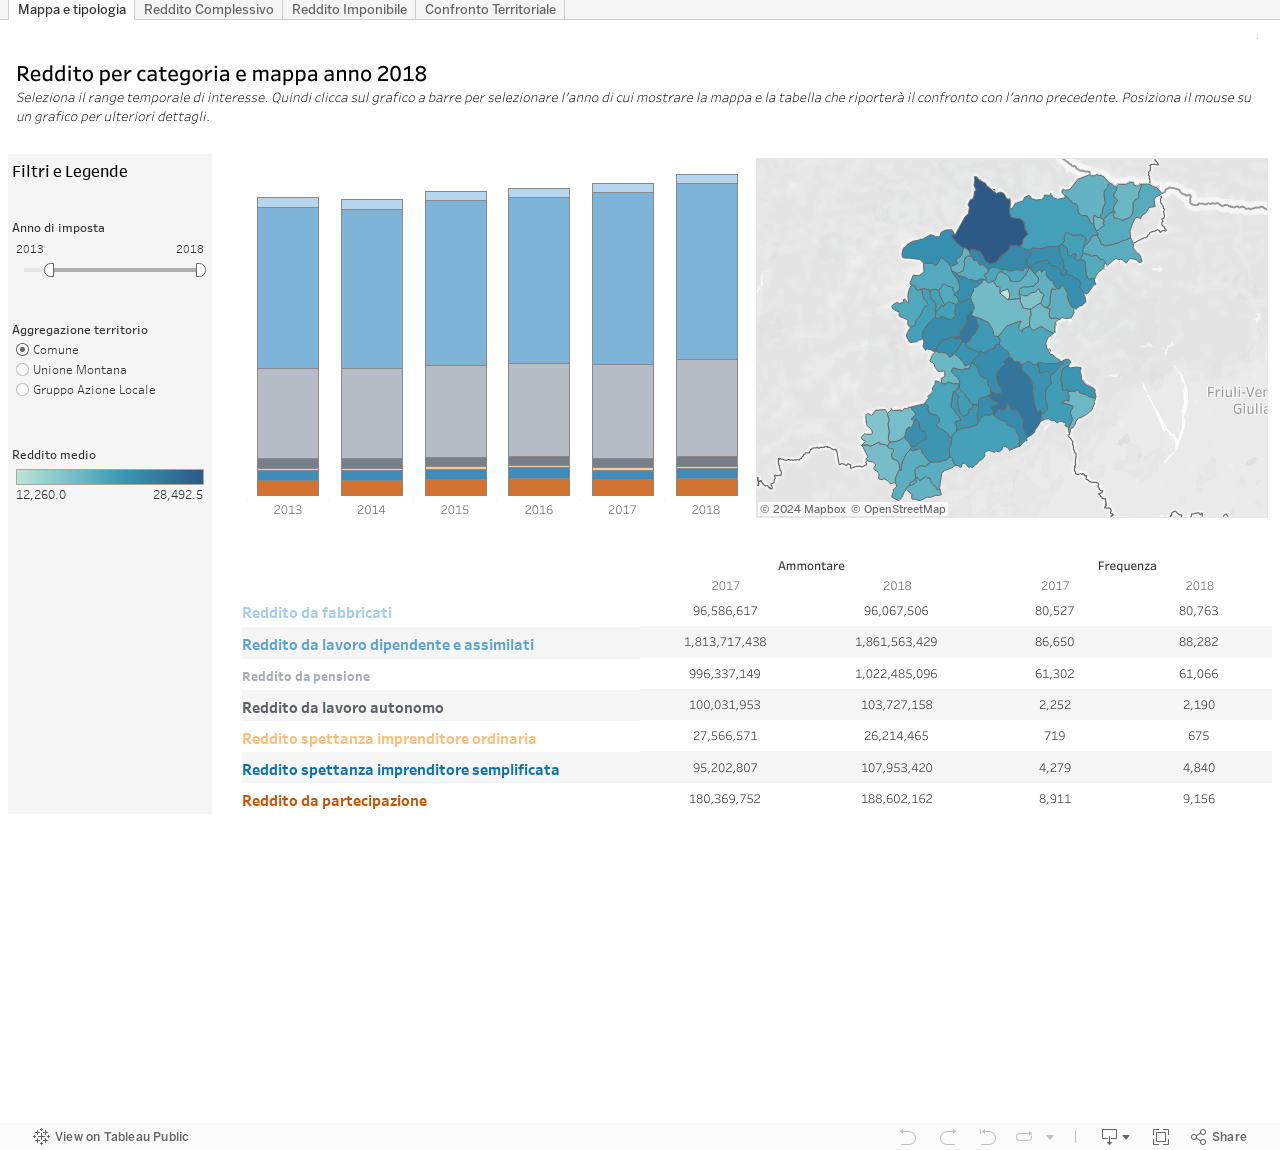The image size is (1280, 1150).
Task: Select Gruppo Azione Locale radio option
Action: [x=23, y=390]
